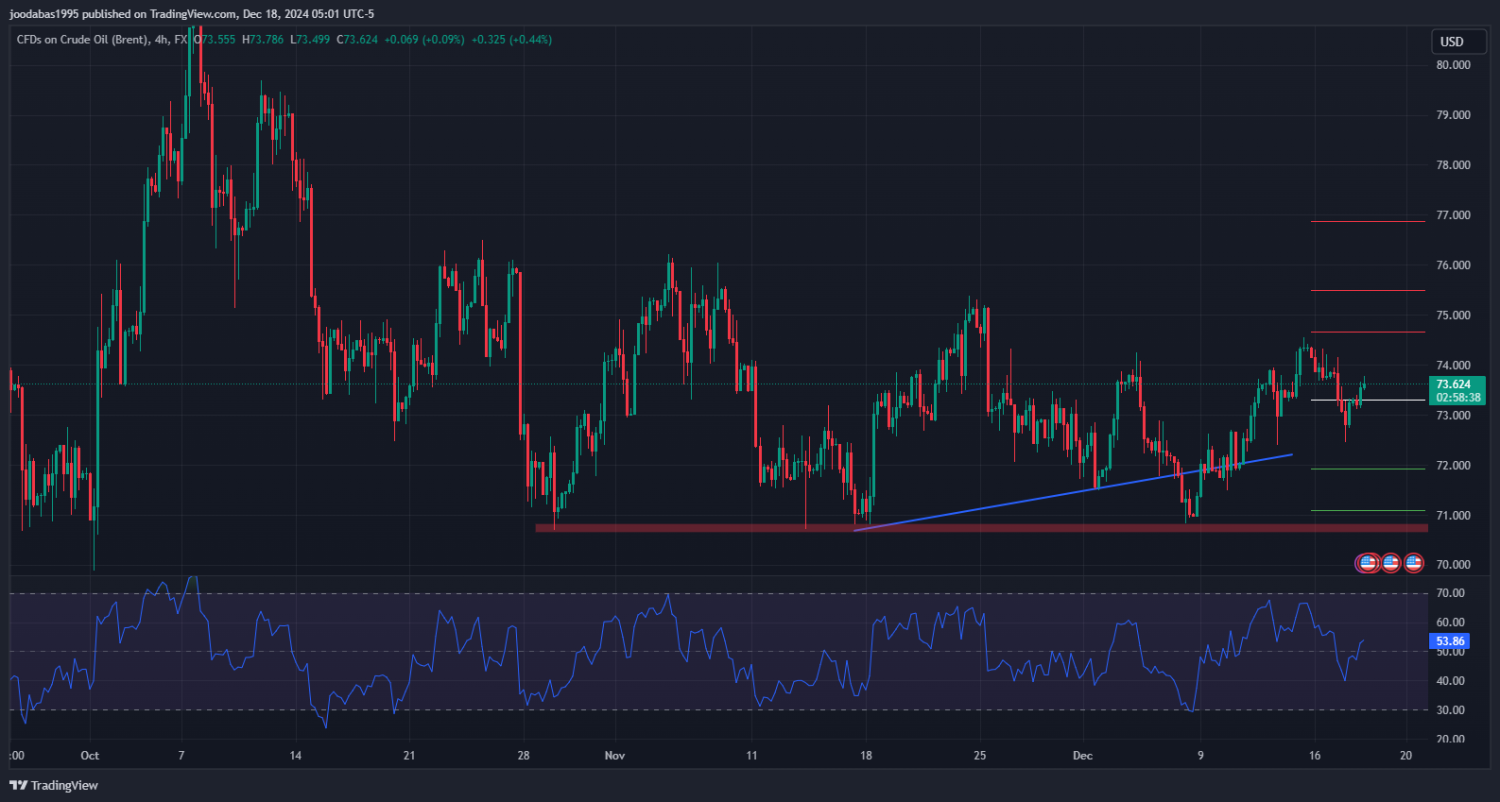
Task: Open the leftmost US flag economic event icon
Action: tap(1367, 563)
